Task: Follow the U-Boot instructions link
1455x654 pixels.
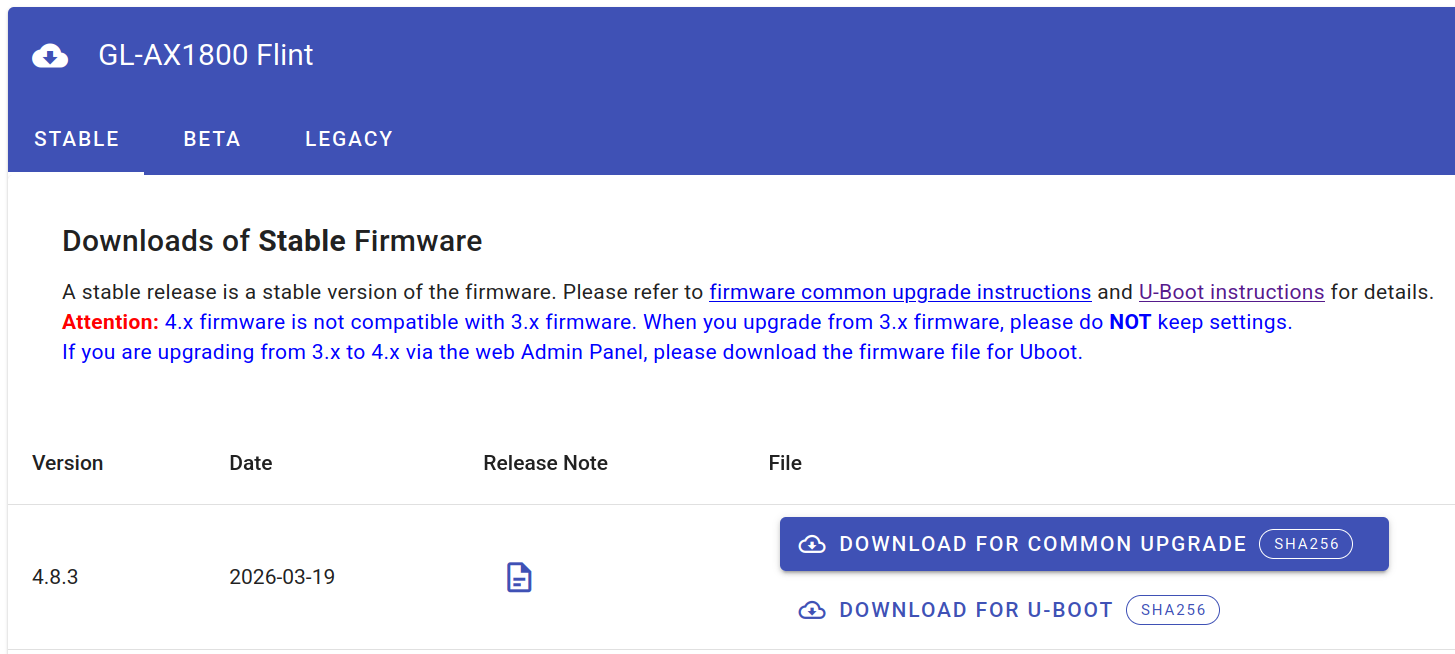Action: tap(1232, 292)
